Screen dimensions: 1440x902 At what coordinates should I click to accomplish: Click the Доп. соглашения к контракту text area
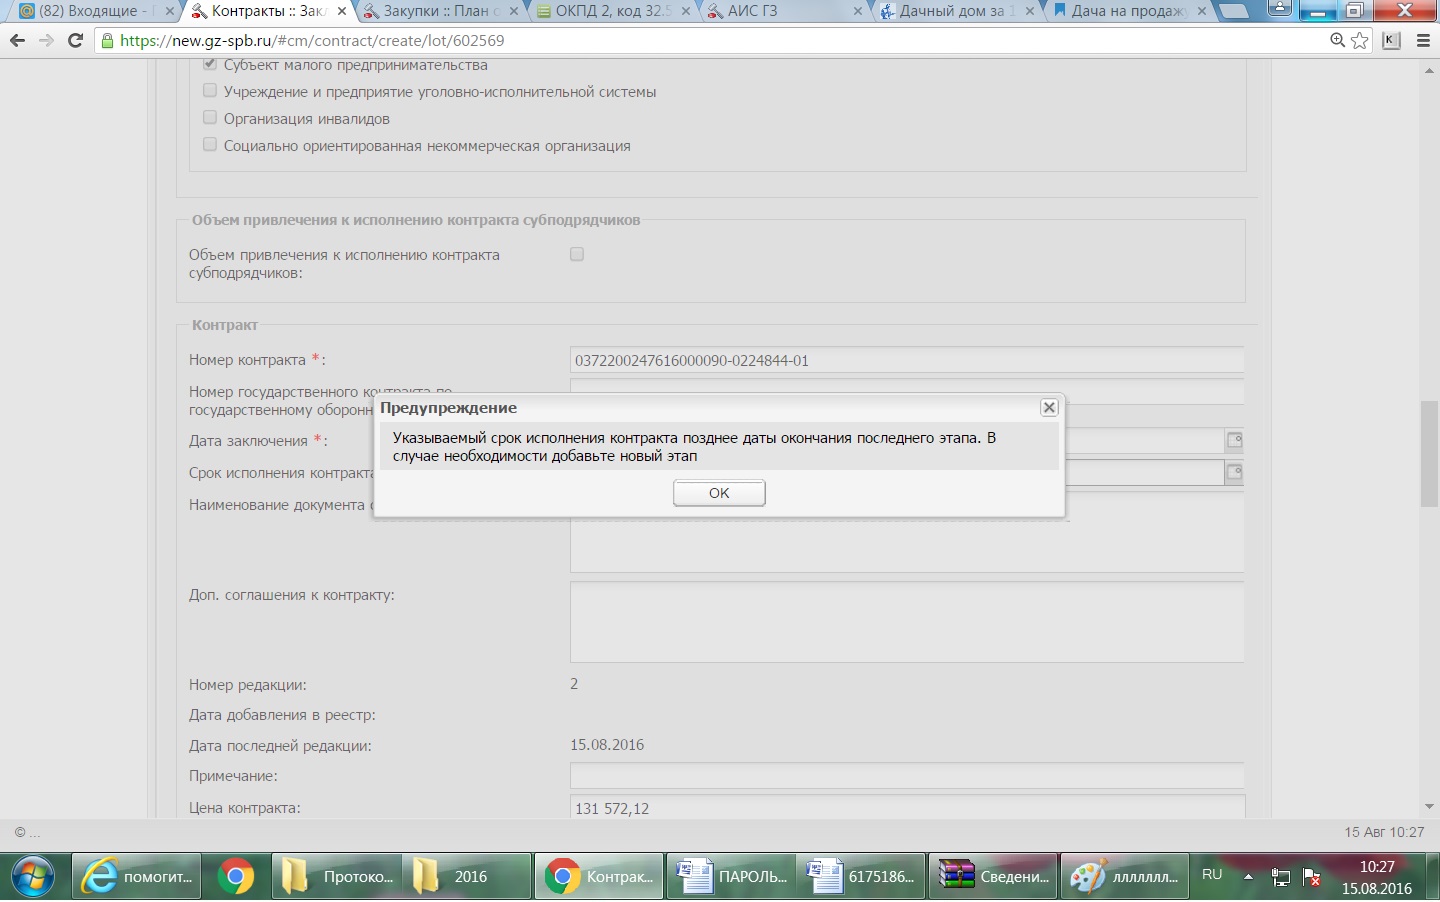[x=907, y=622]
